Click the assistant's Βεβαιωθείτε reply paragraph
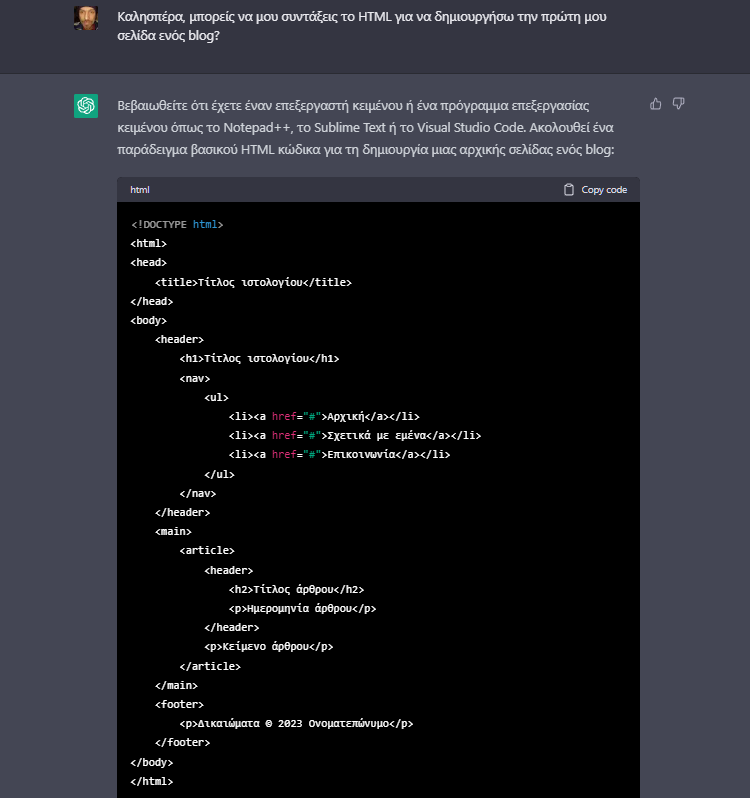 coord(366,128)
